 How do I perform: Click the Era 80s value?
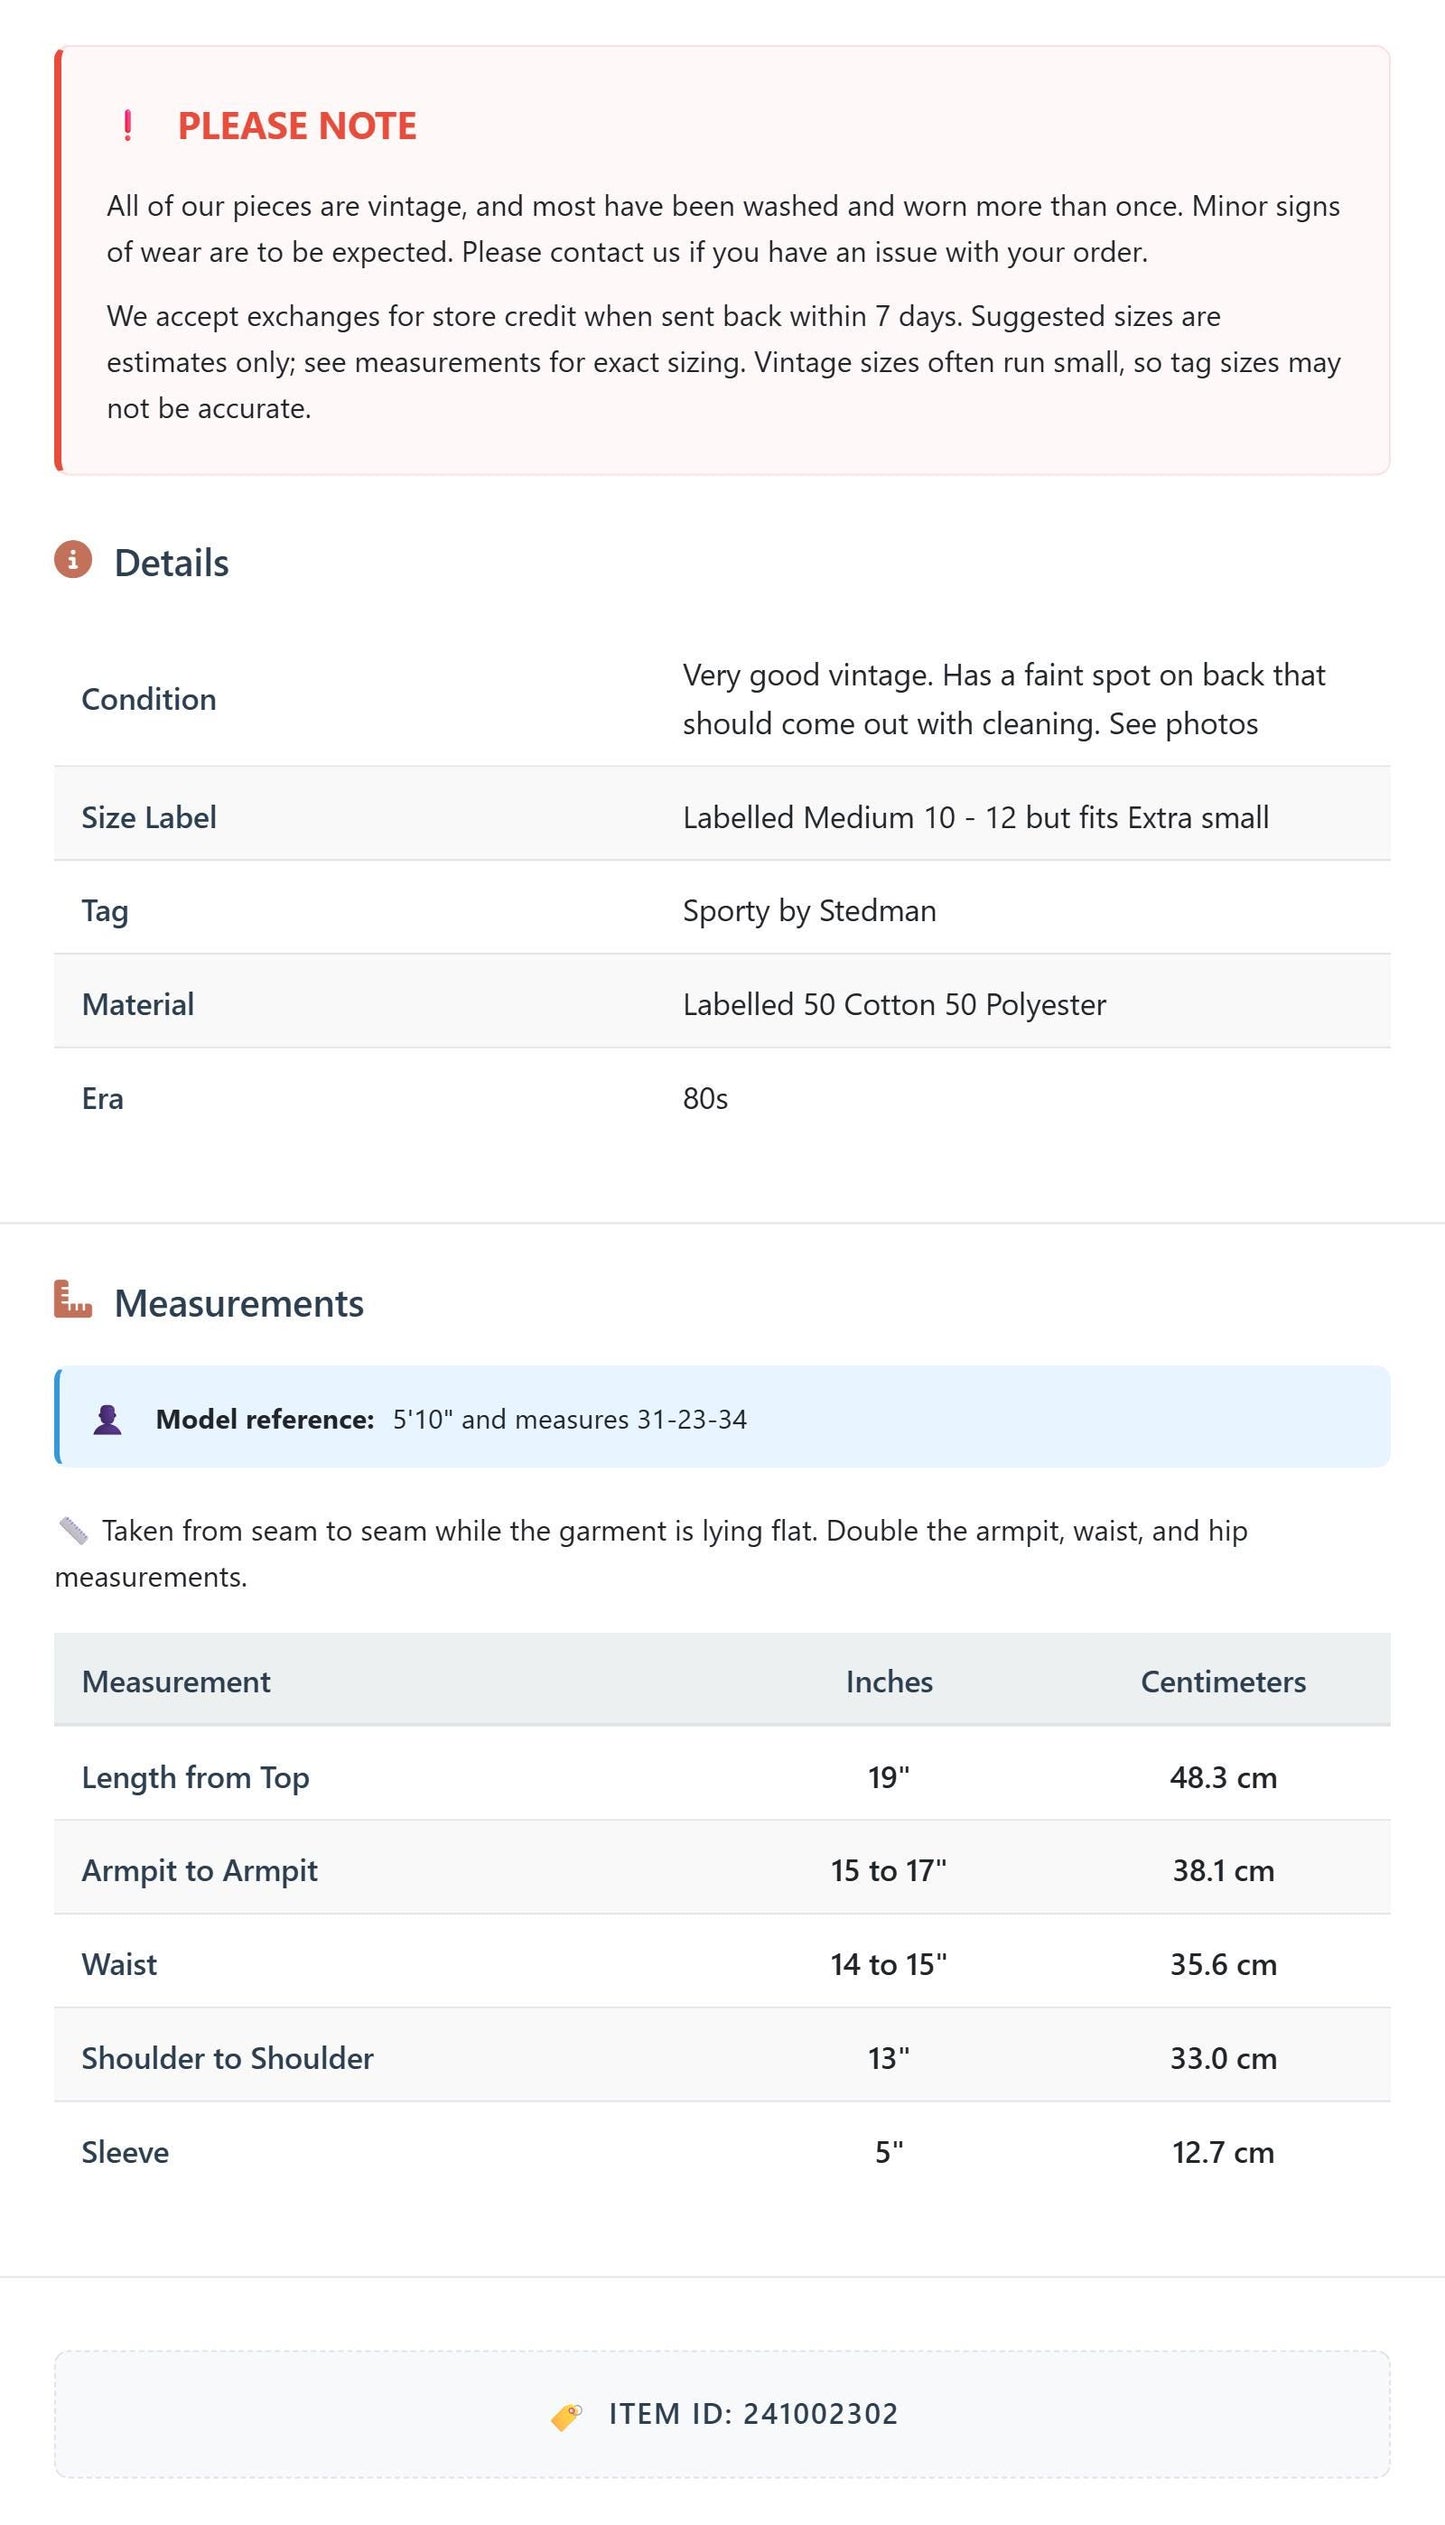(705, 1098)
